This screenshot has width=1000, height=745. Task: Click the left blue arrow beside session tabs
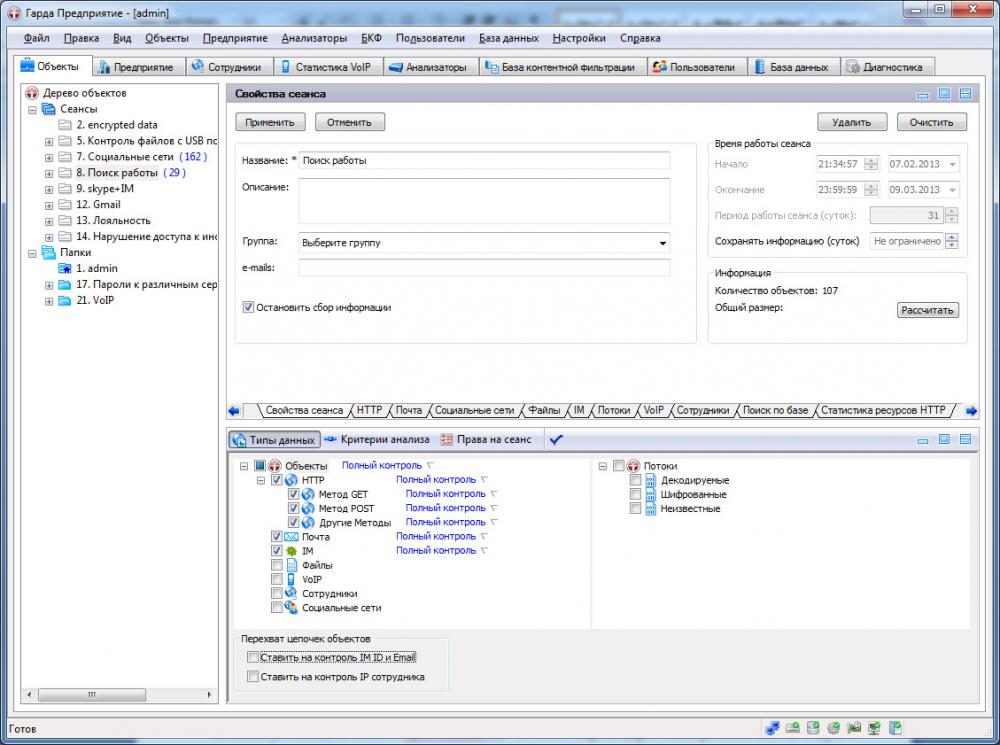pos(234,410)
